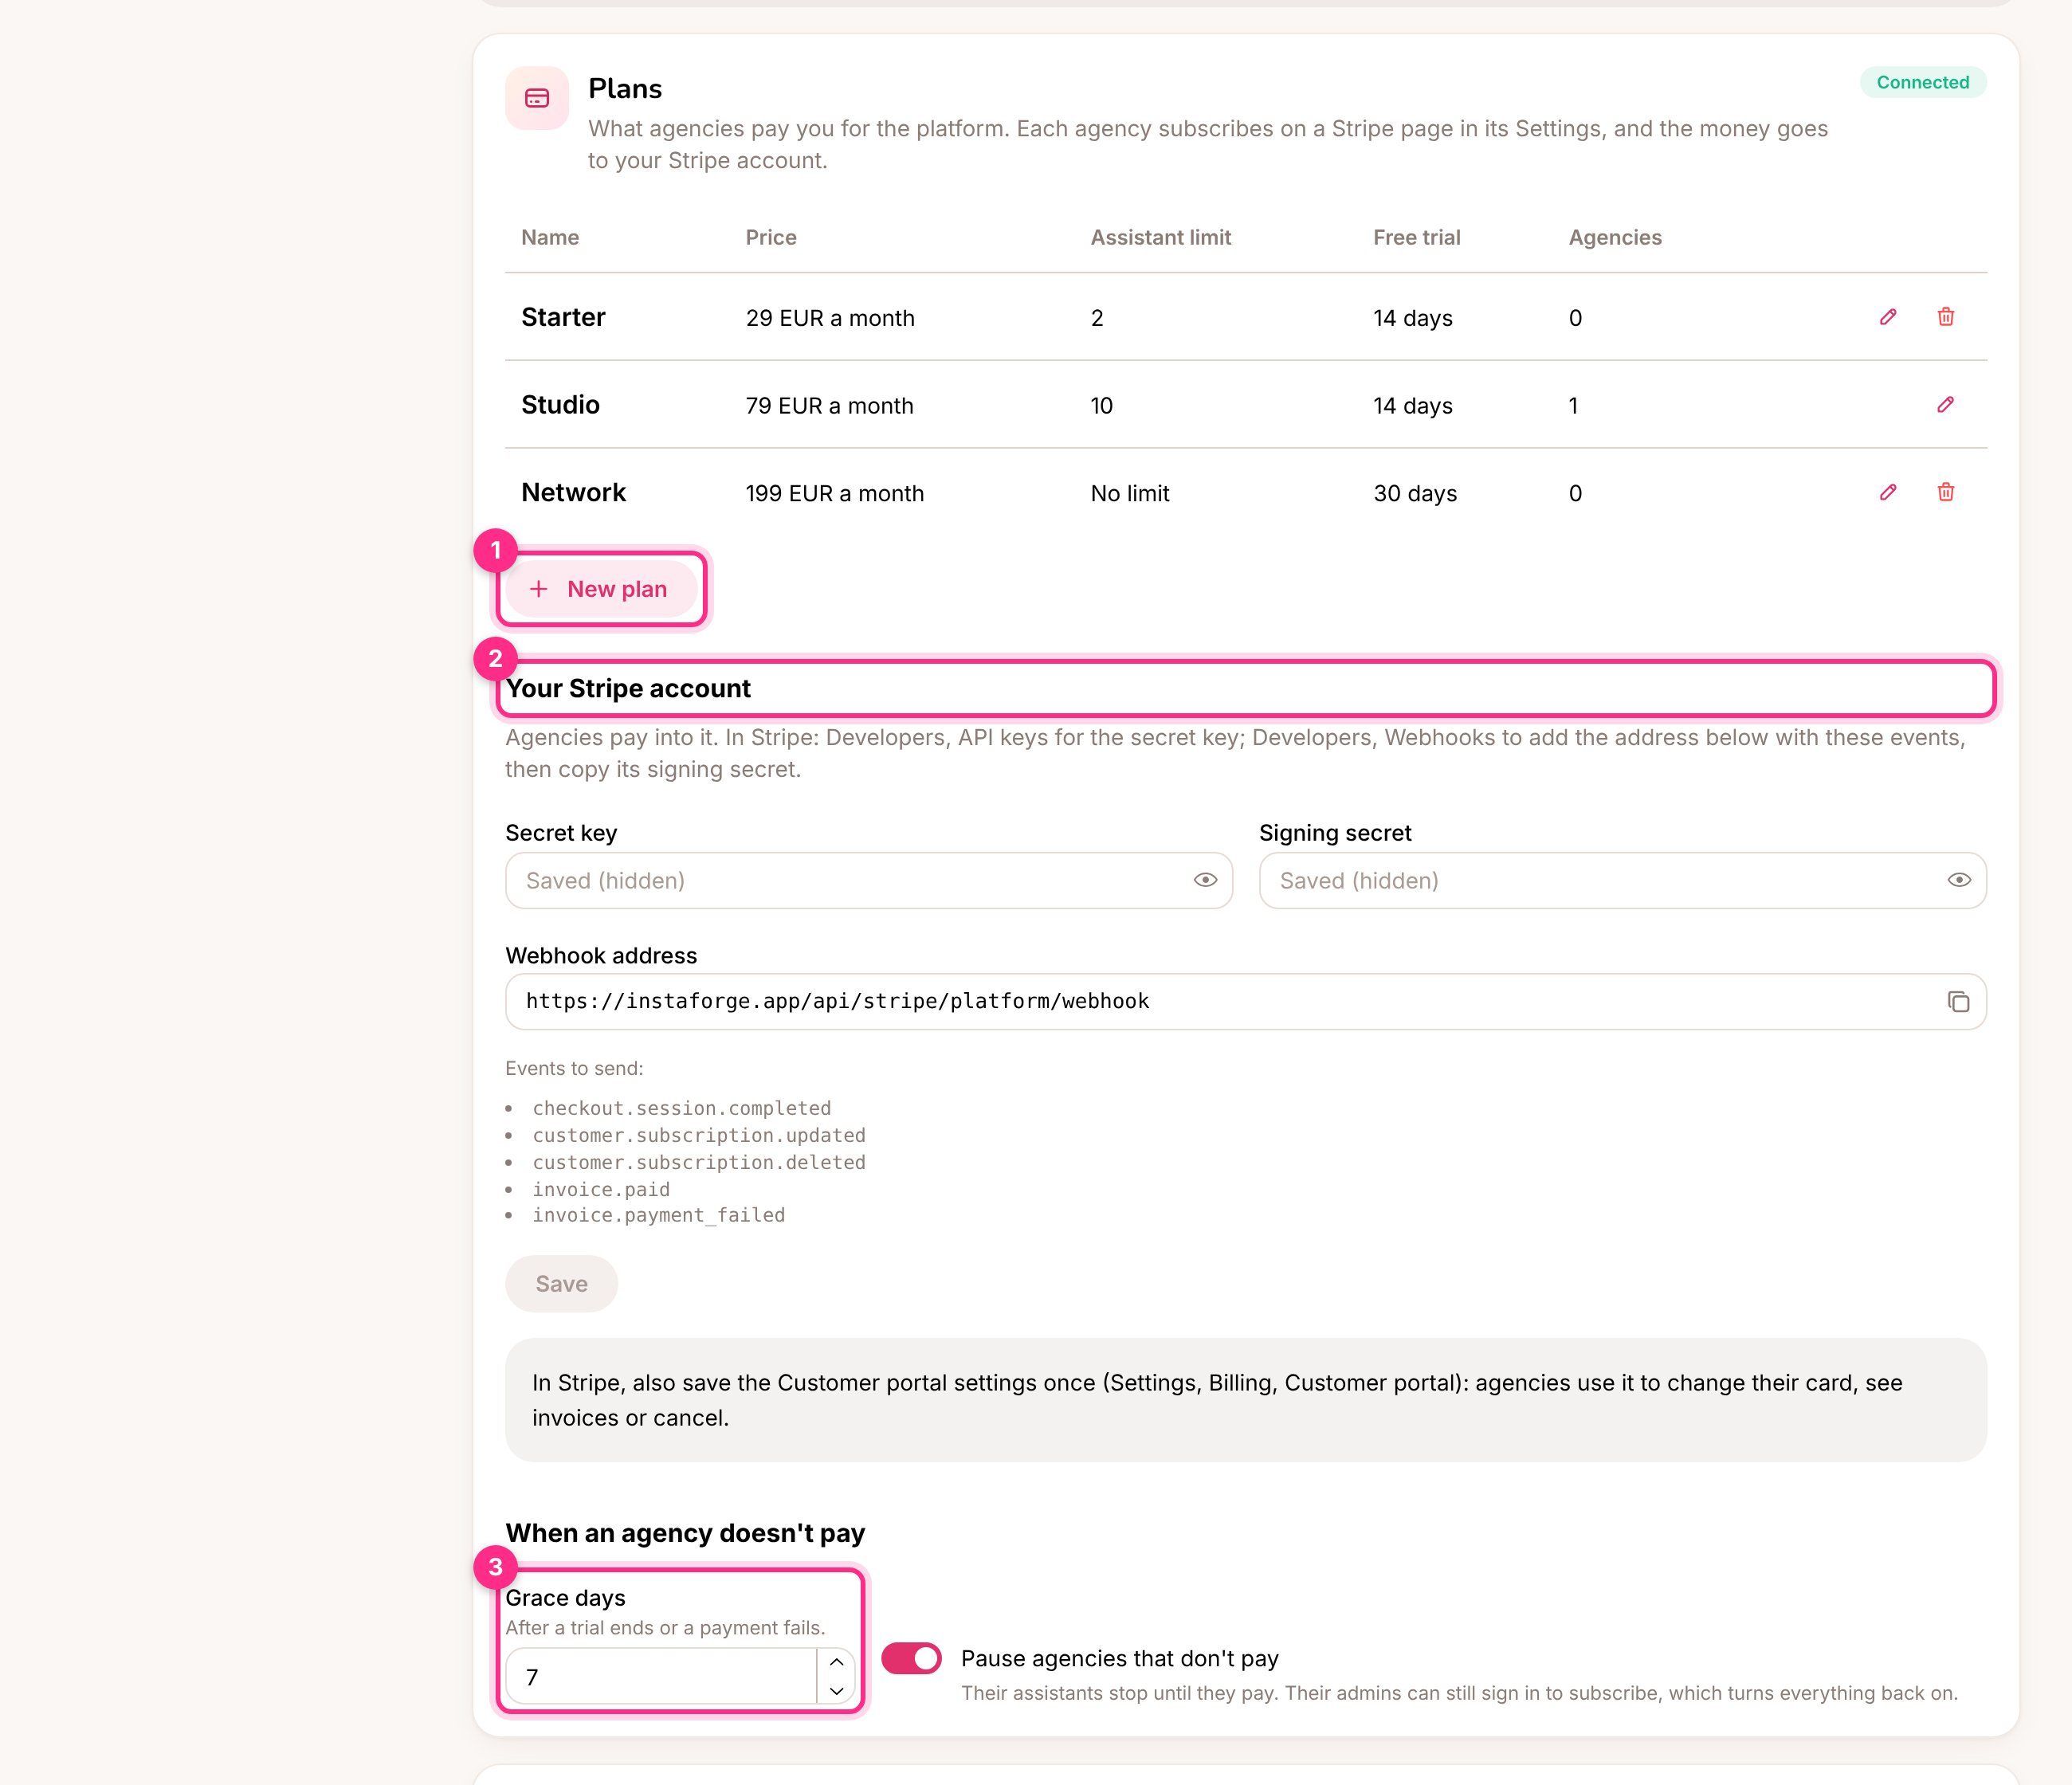Edit the Starter plan pencil icon
2072x1785 pixels.
[1888, 317]
